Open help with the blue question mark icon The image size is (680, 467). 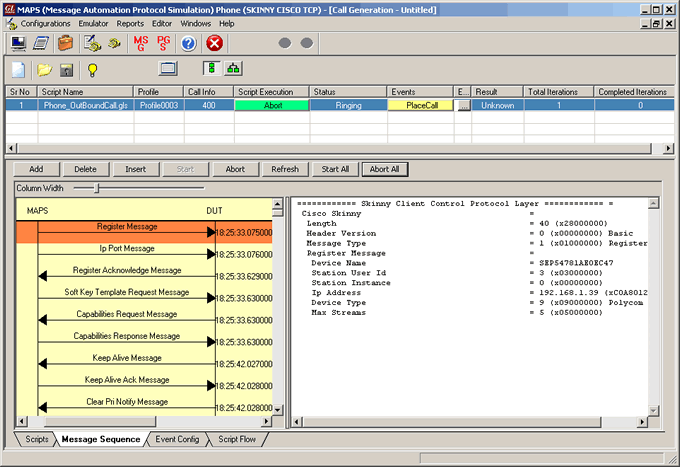point(188,43)
